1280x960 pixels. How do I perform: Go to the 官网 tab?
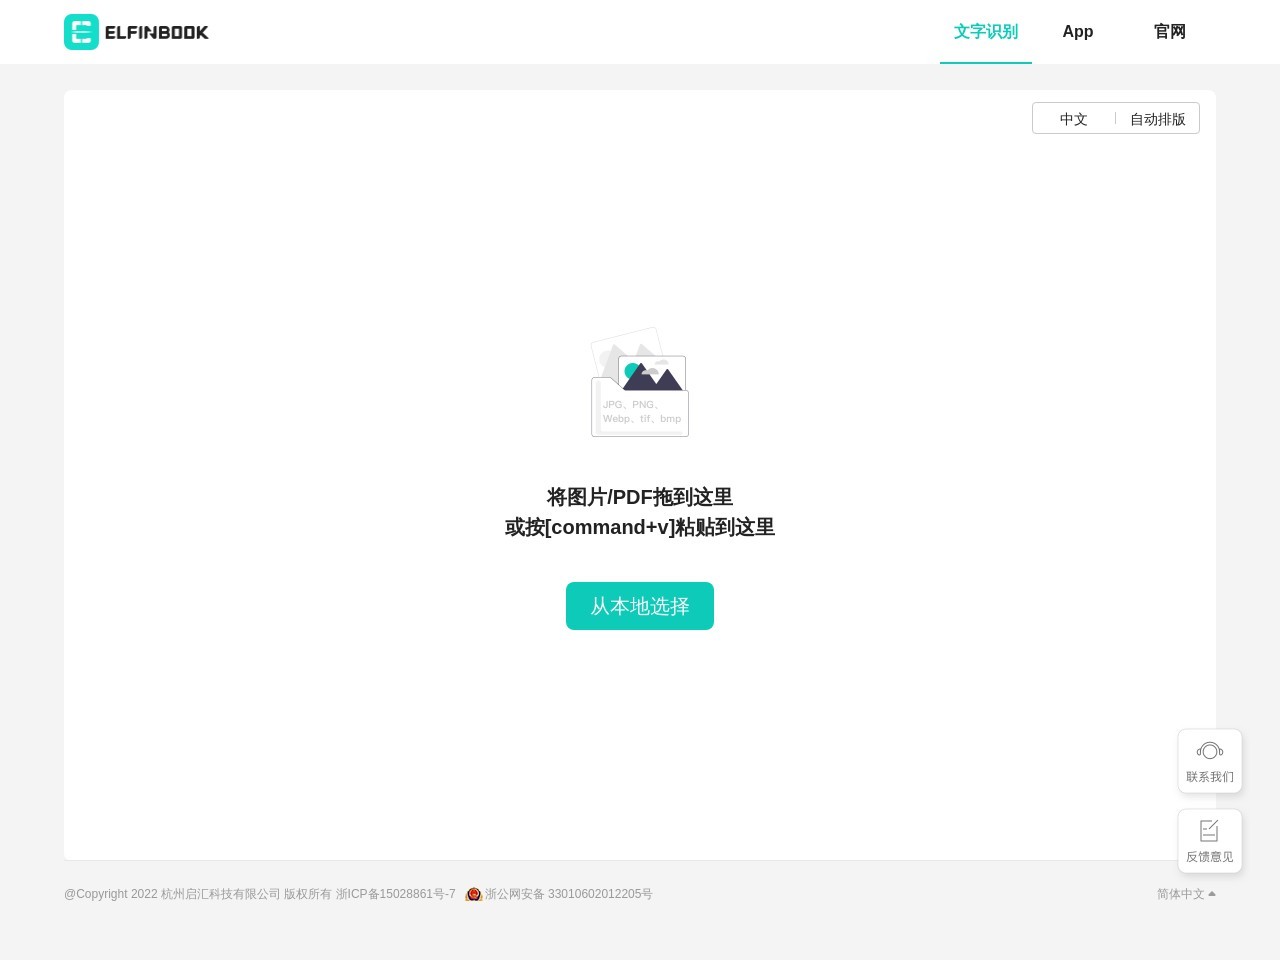(x=1169, y=32)
